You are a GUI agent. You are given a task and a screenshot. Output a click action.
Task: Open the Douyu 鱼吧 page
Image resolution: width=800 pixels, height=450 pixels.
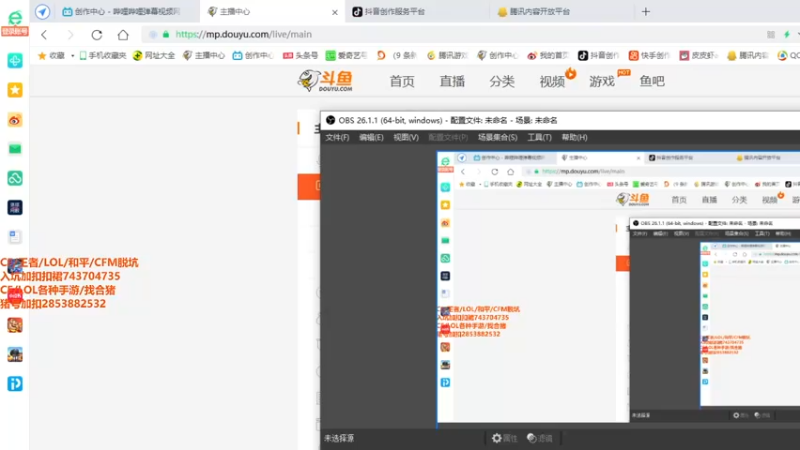pos(652,81)
